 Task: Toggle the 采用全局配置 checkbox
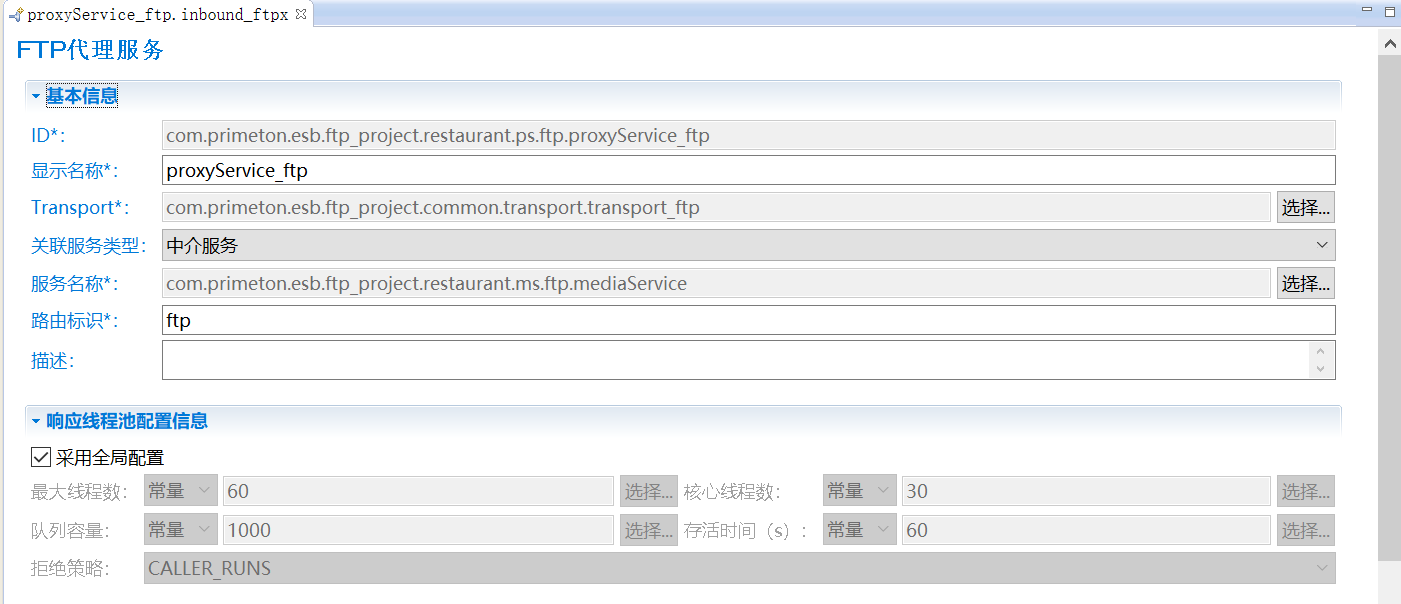point(41,458)
